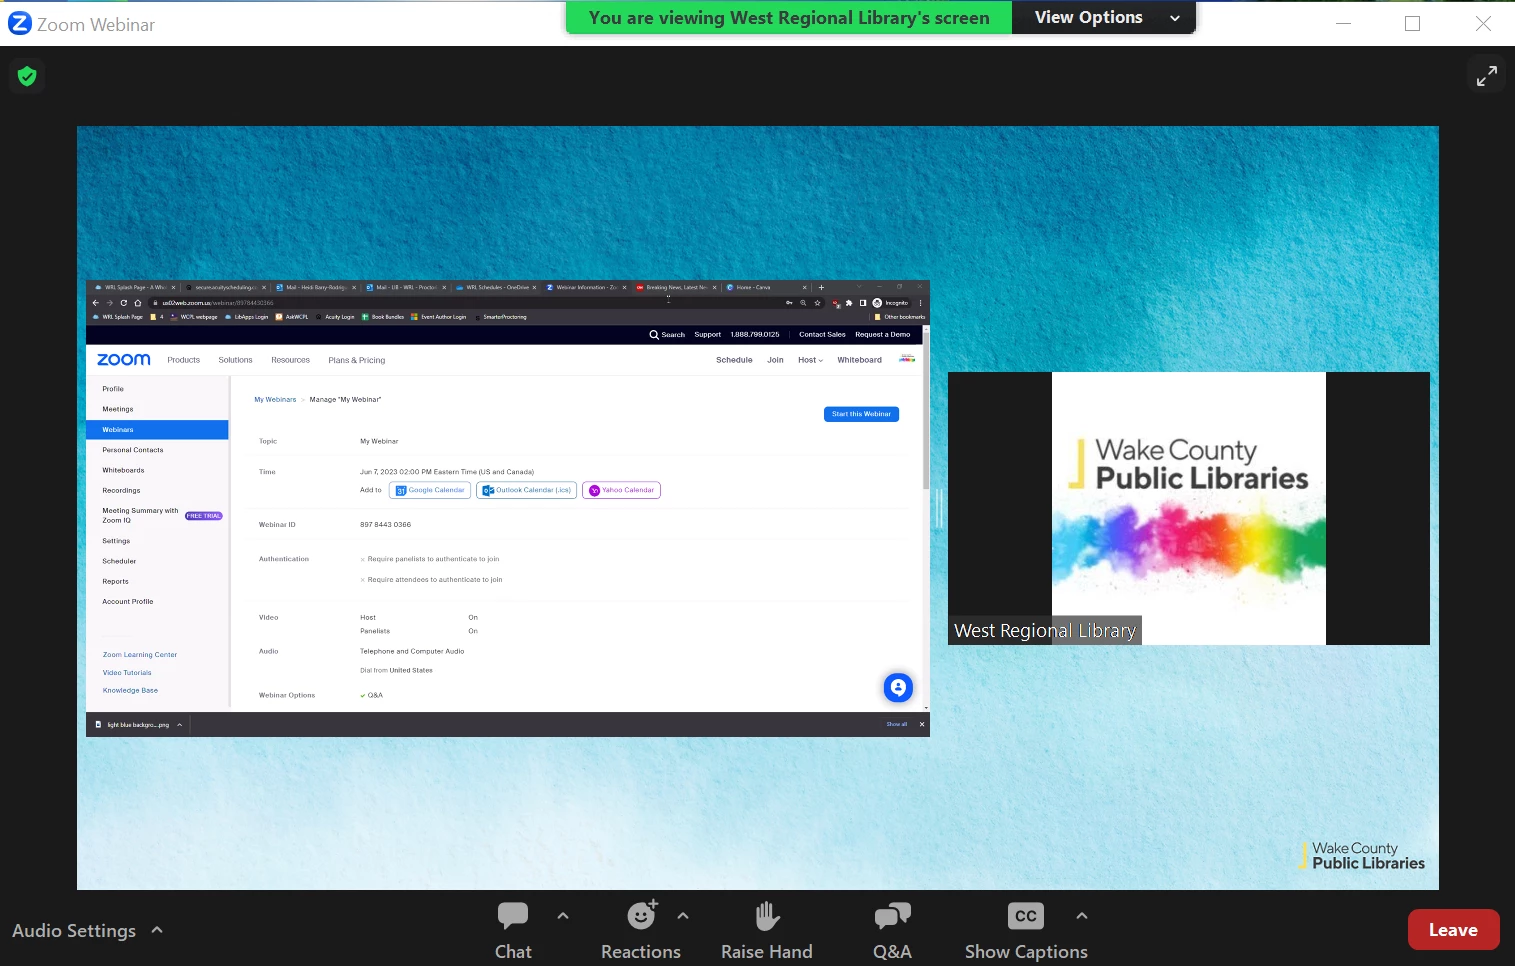Open Knowledge Base link

click(130, 690)
